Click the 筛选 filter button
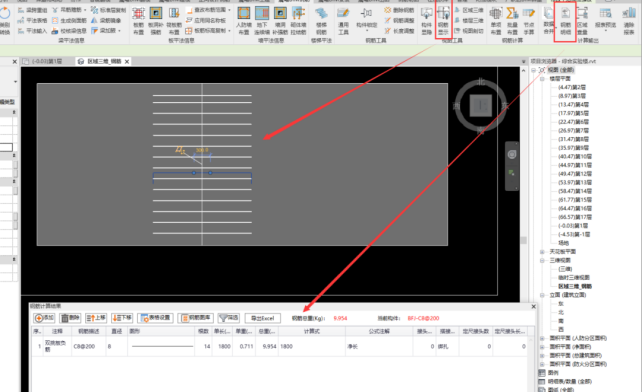Screen dimensions: 642x392 (x=229, y=318)
